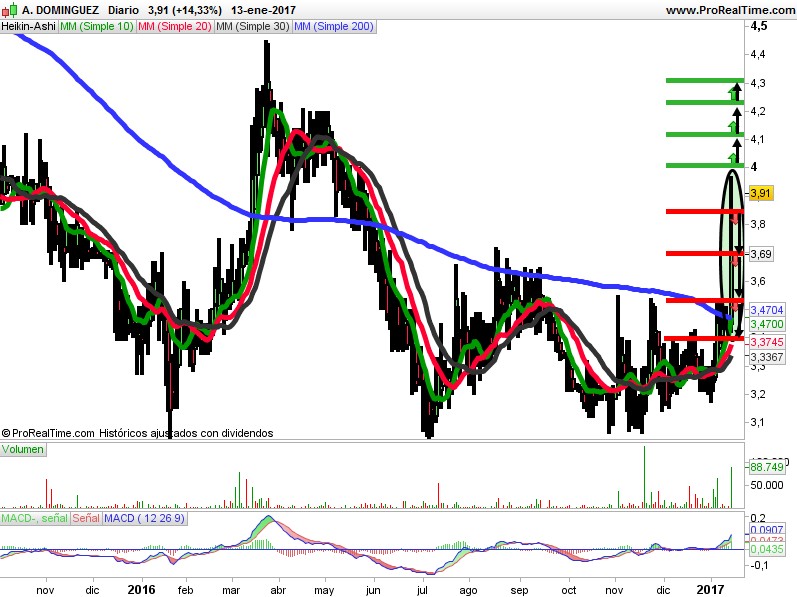Open the MM (Simple 20) moving average label
This screenshot has width=797, height=597.
click(x=175, y=26)
